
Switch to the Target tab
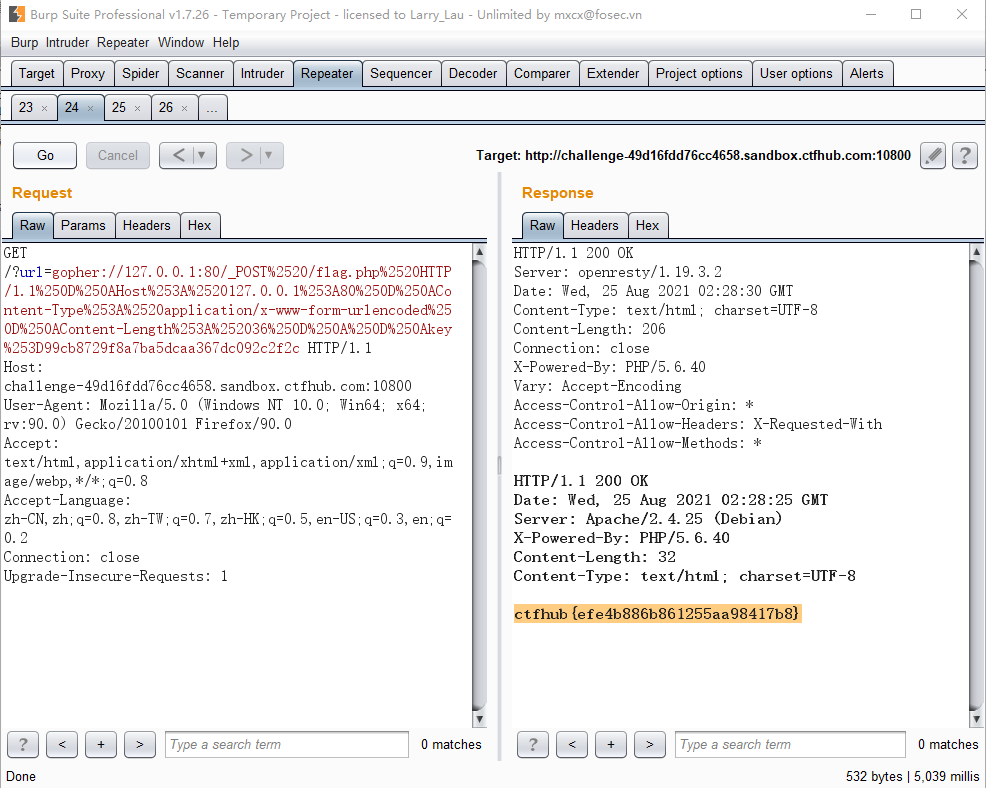pyautogui.click(x=37, y=74)
